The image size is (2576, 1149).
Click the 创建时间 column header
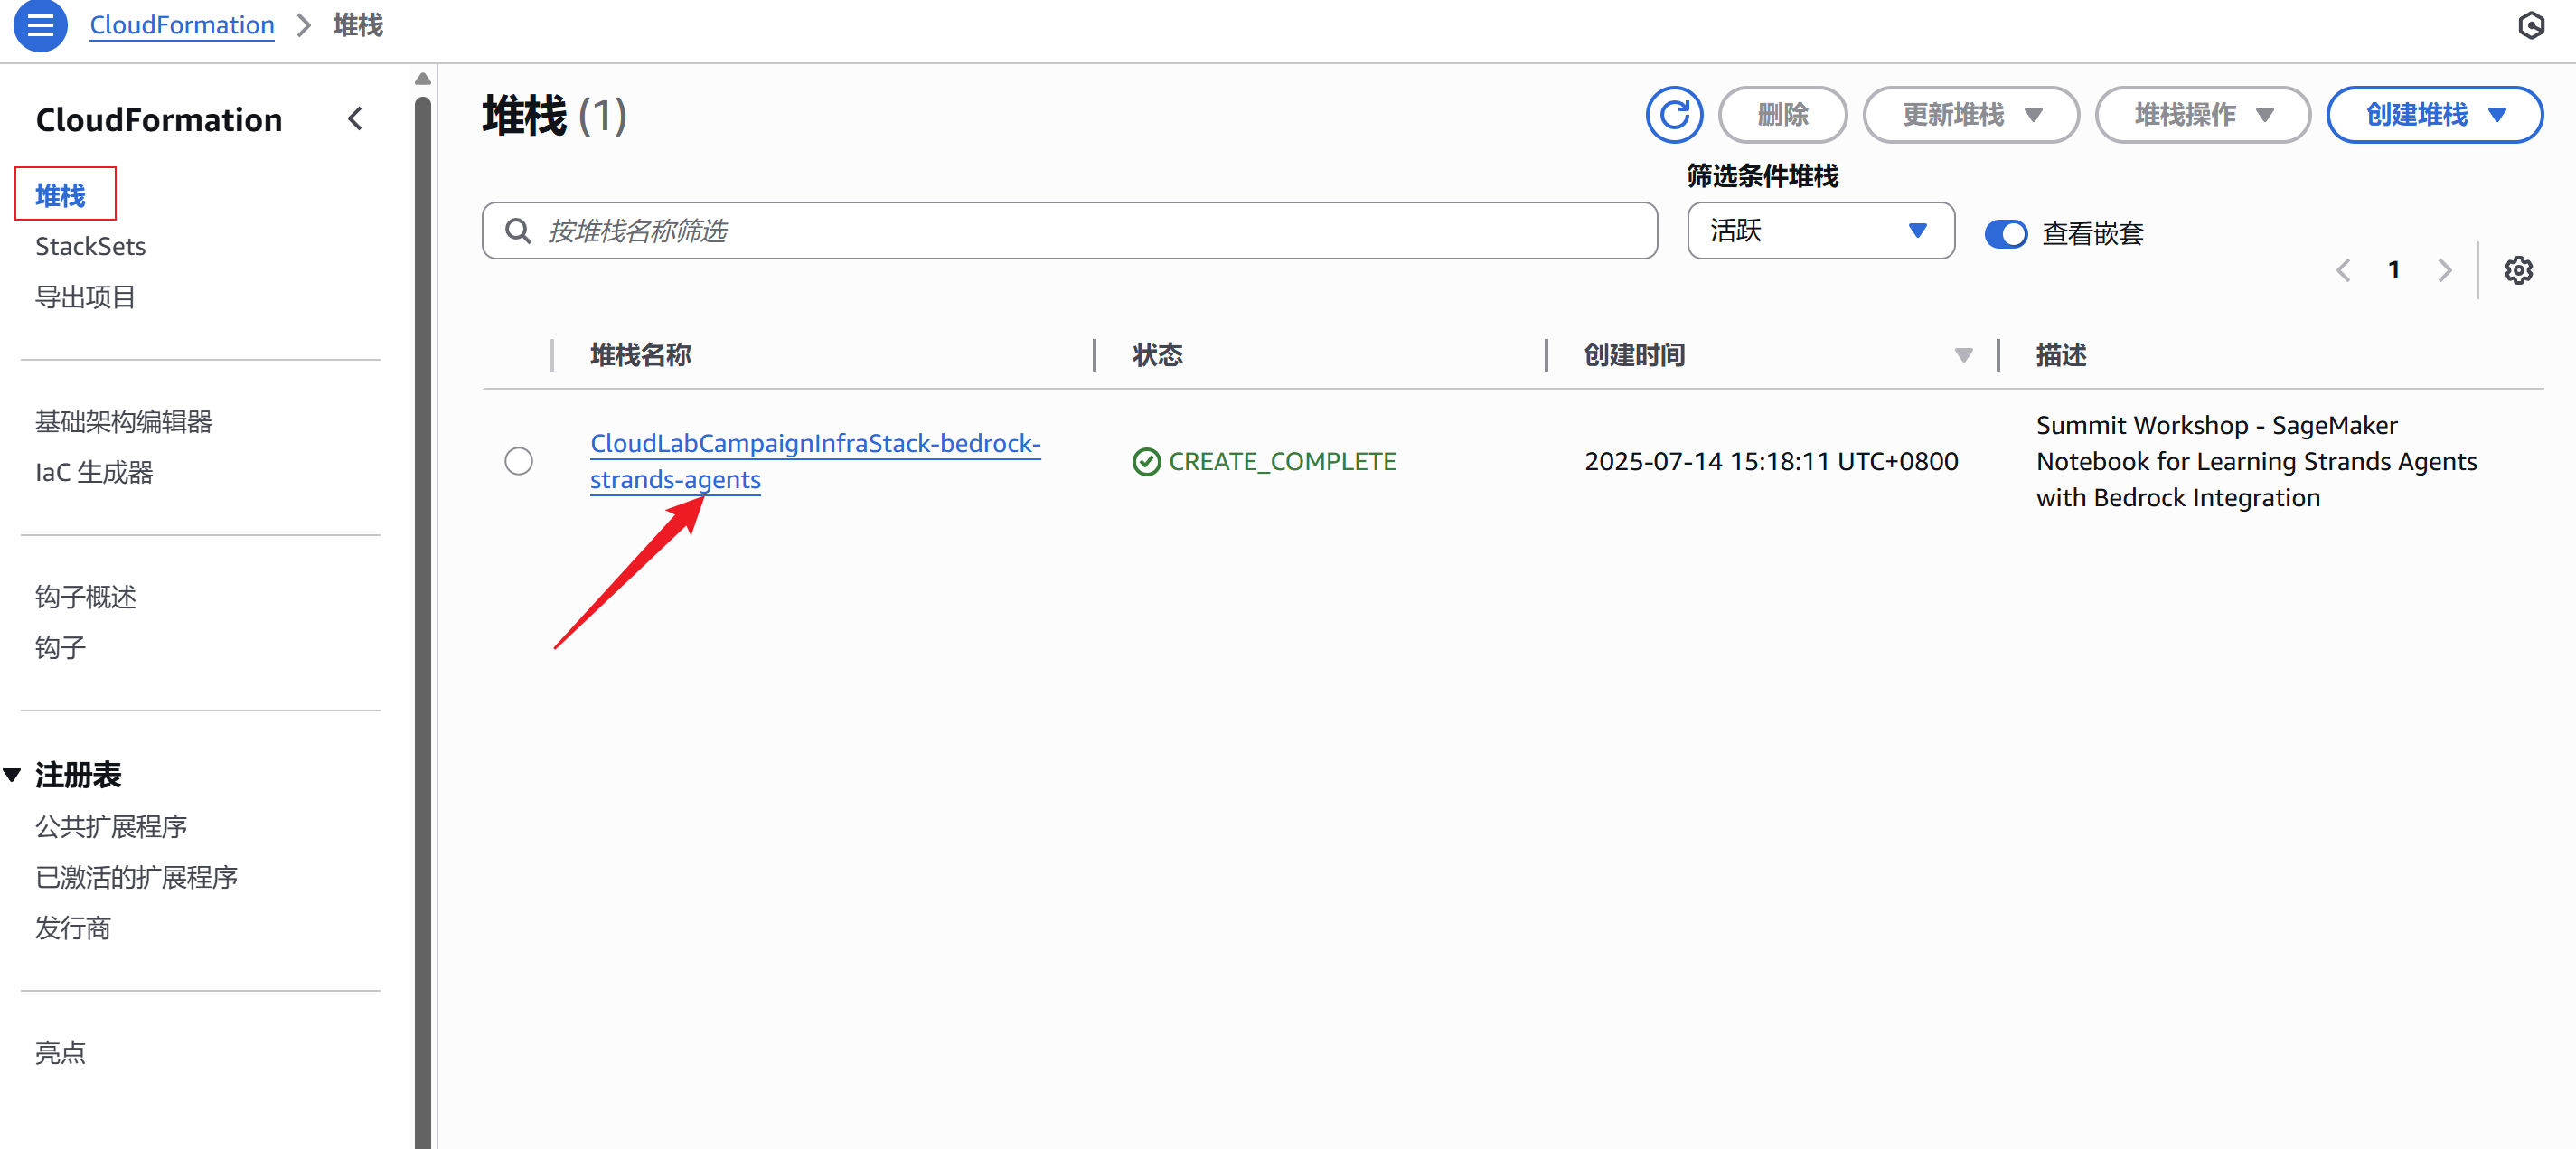point(1634,355)
